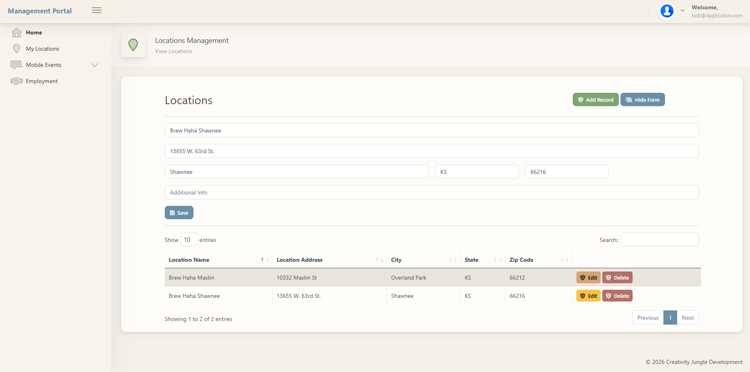Delete the Brew Haha Mastin row
The width and height of the screenshot is (750, 372).
(618, 278)
